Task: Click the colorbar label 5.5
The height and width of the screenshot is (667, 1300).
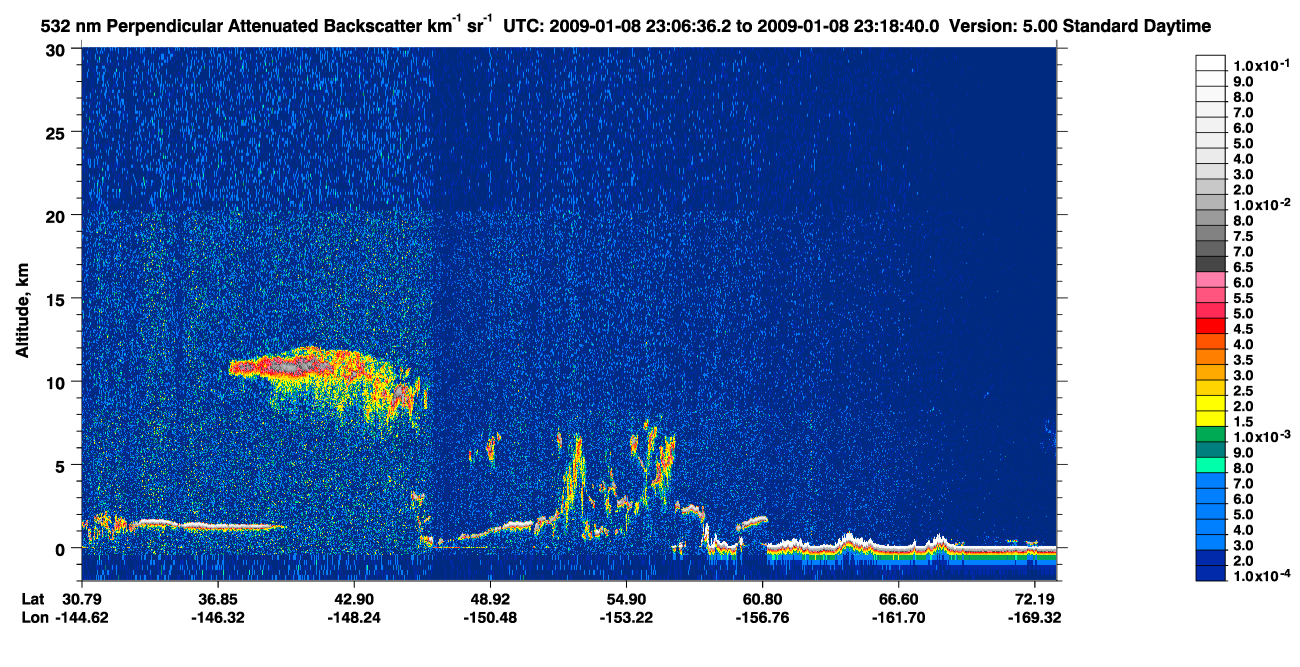Action: click(1244, 298)
